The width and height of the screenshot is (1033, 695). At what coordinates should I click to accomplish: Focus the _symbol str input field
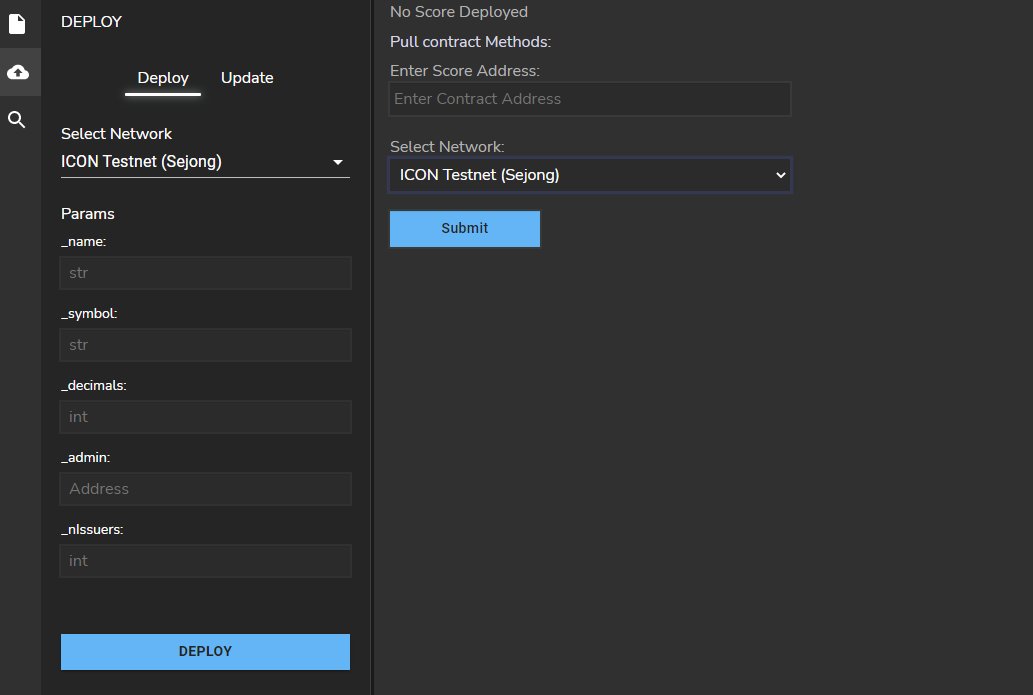coord(205,345)
